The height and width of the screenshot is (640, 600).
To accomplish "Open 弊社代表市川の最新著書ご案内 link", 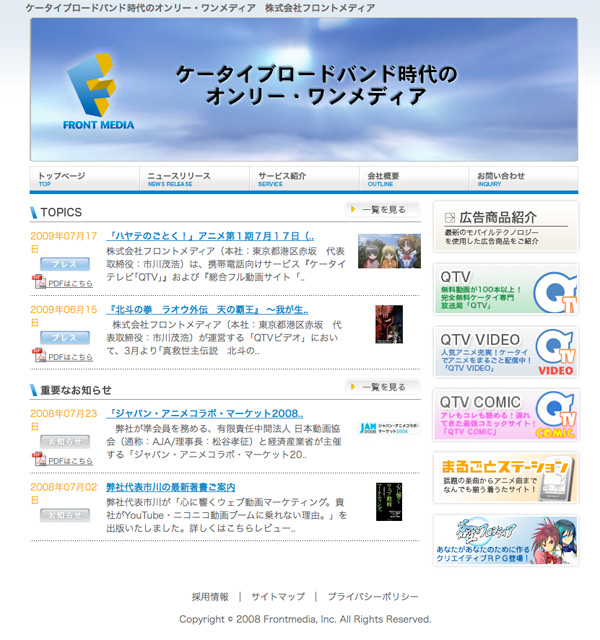I will pyautogui.click(x=171, y=487).
